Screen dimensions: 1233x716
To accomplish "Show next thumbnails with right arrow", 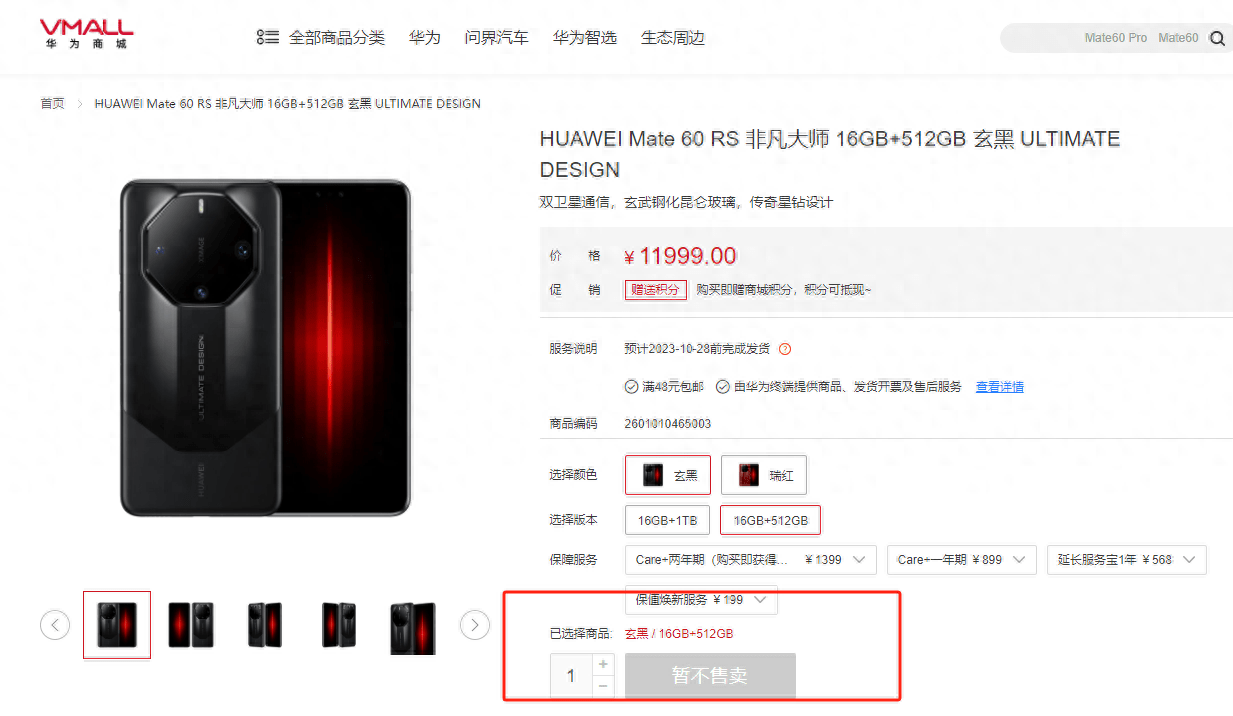I will point(475,625).
